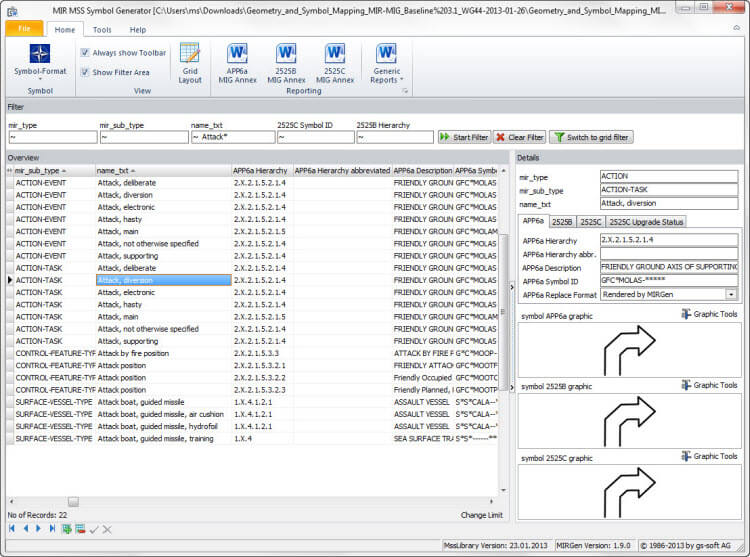Select the APP6a details tab

pos(533,221)
